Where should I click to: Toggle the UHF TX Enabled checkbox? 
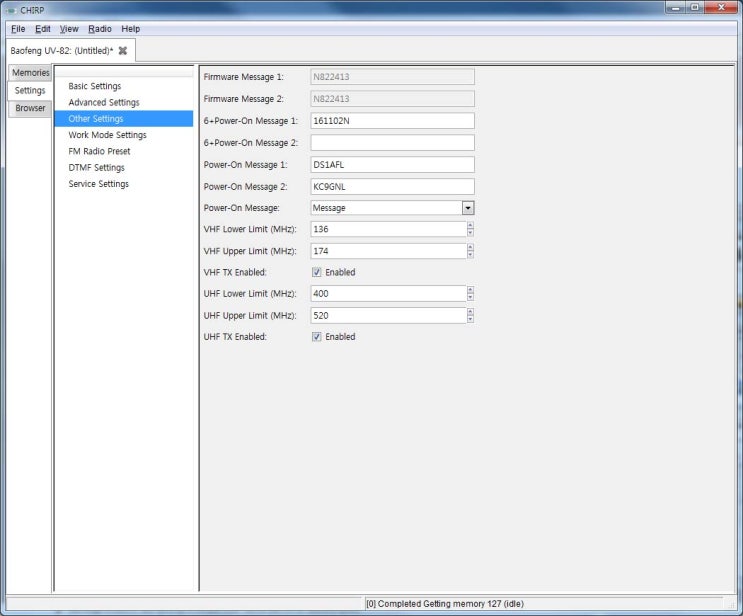(317, 337)
